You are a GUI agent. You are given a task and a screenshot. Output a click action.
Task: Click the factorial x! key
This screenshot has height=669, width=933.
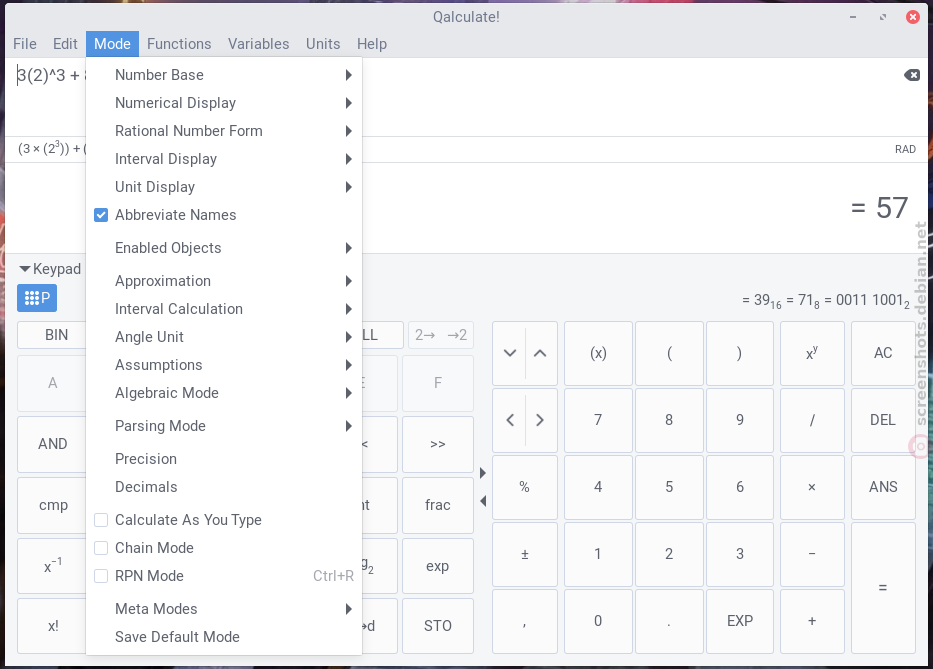coord(53,626)
